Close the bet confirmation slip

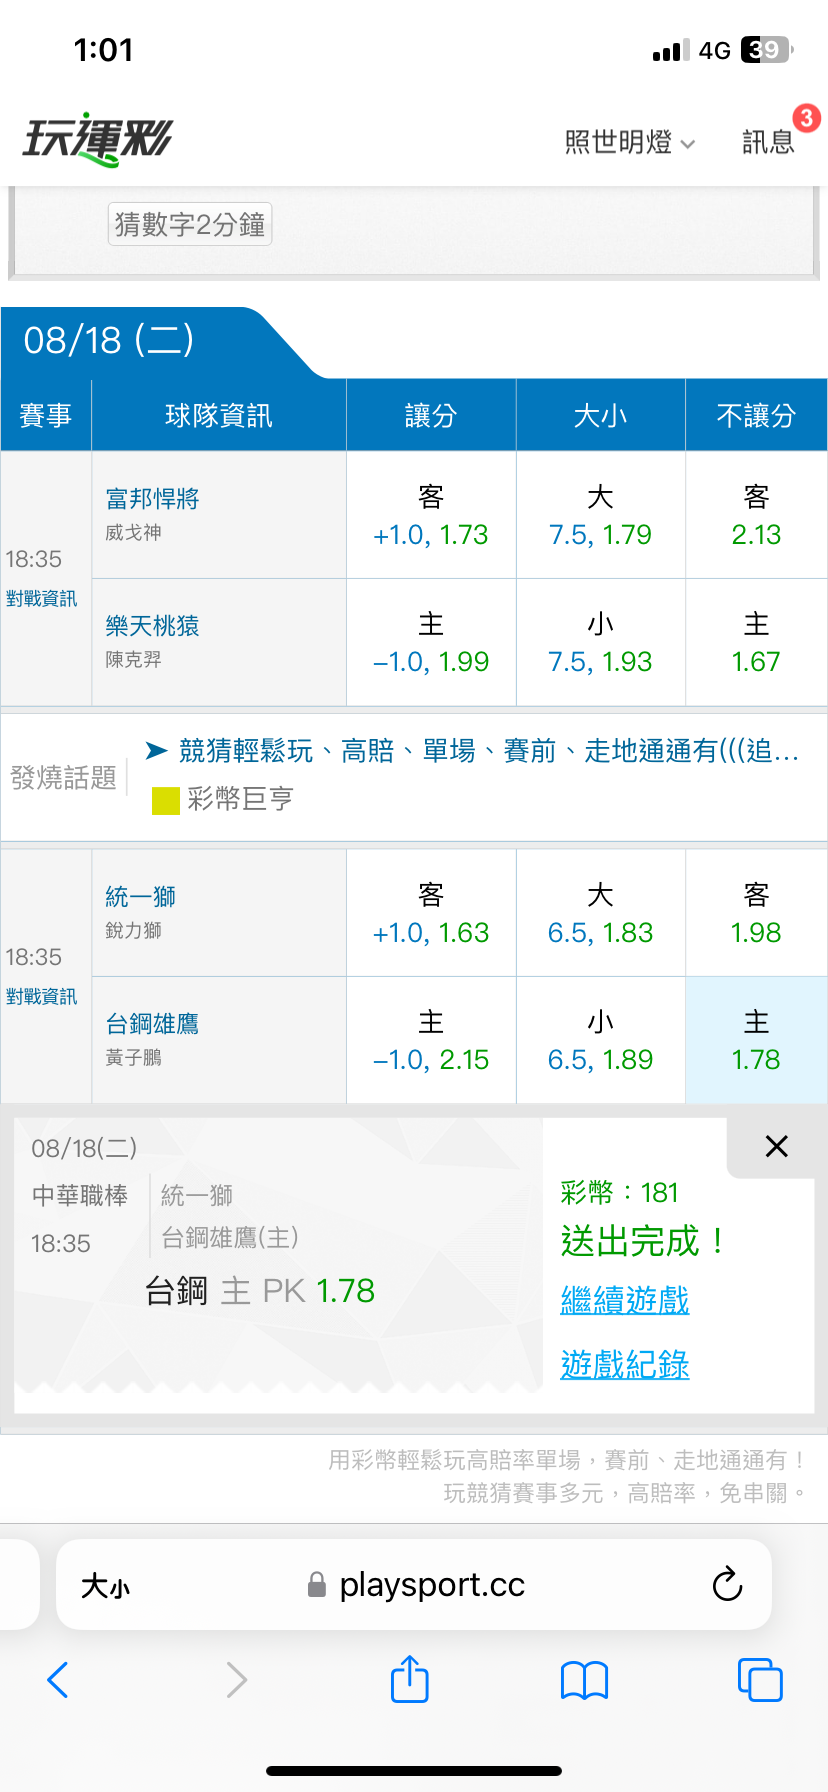click(776, 1146)
